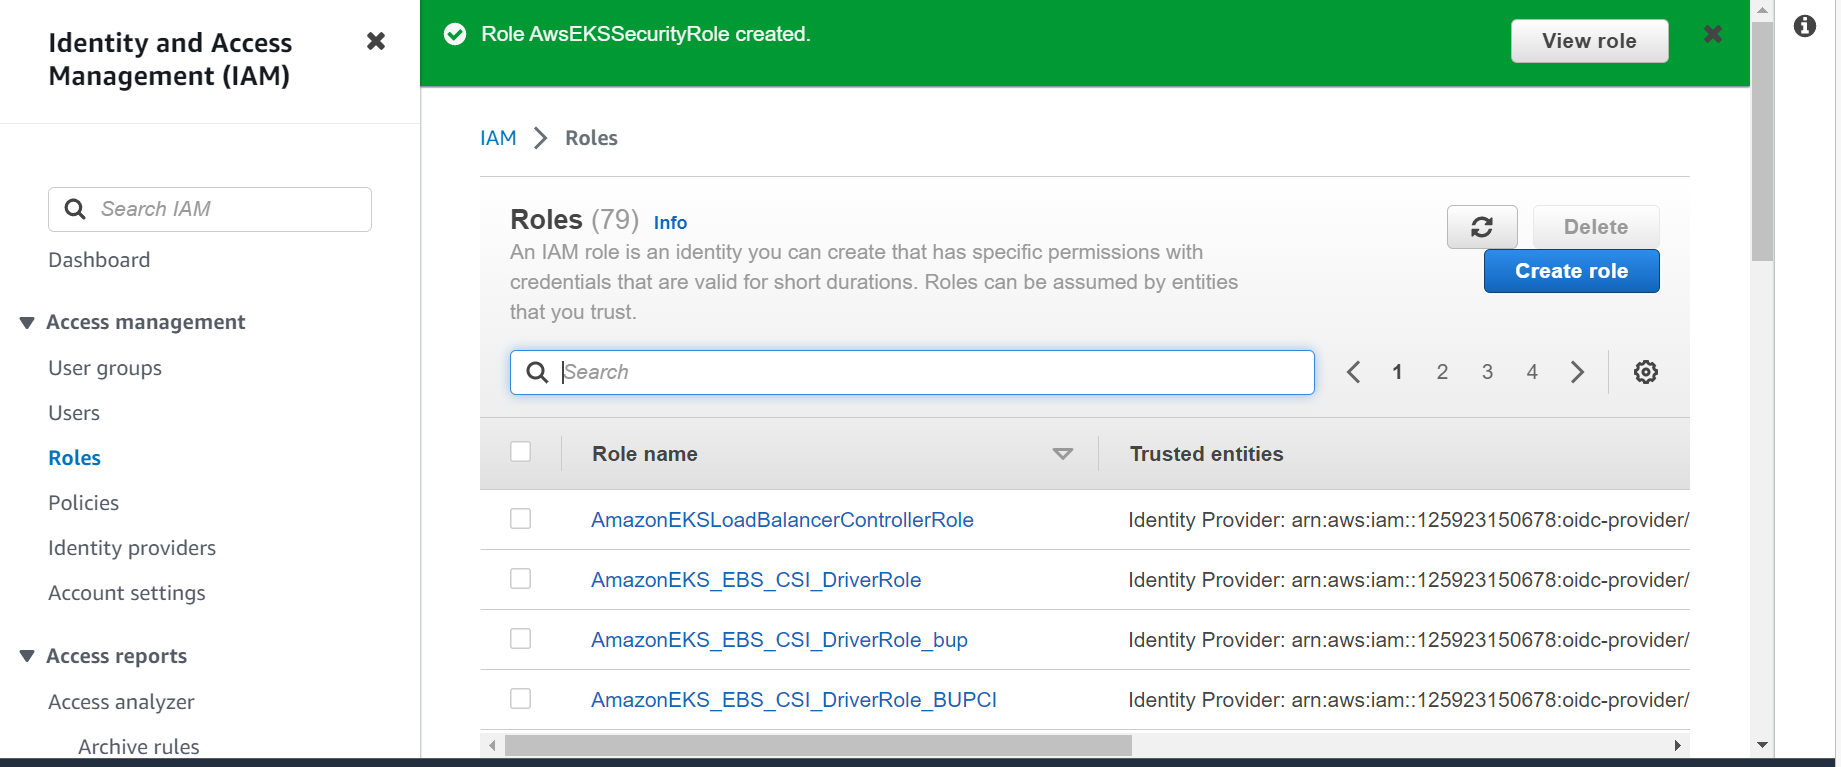Viewport: 1841px width, 767px height.
Task: Click the info circle icon at top right
Action: point(1805,26)
